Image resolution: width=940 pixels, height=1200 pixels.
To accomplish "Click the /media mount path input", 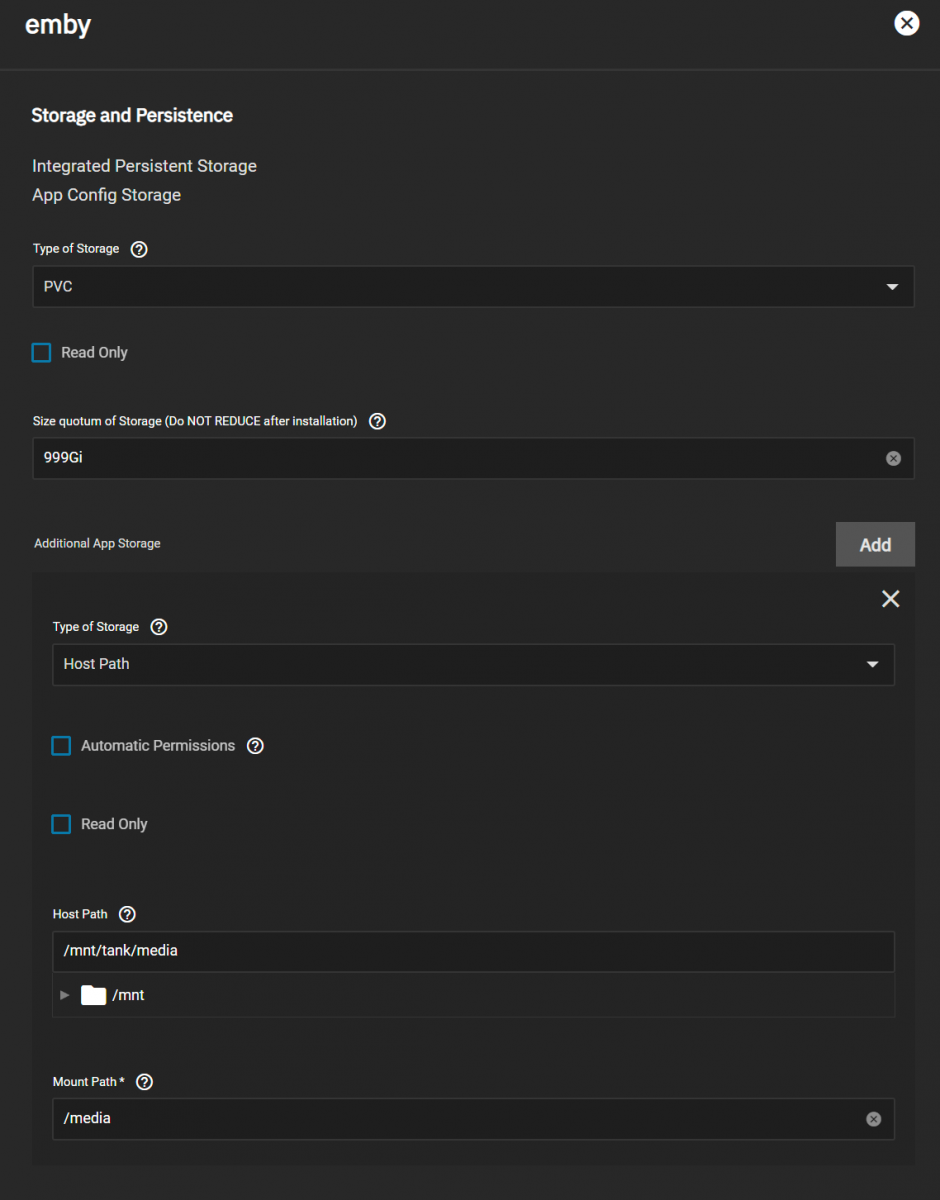I will coord(473,1119).
